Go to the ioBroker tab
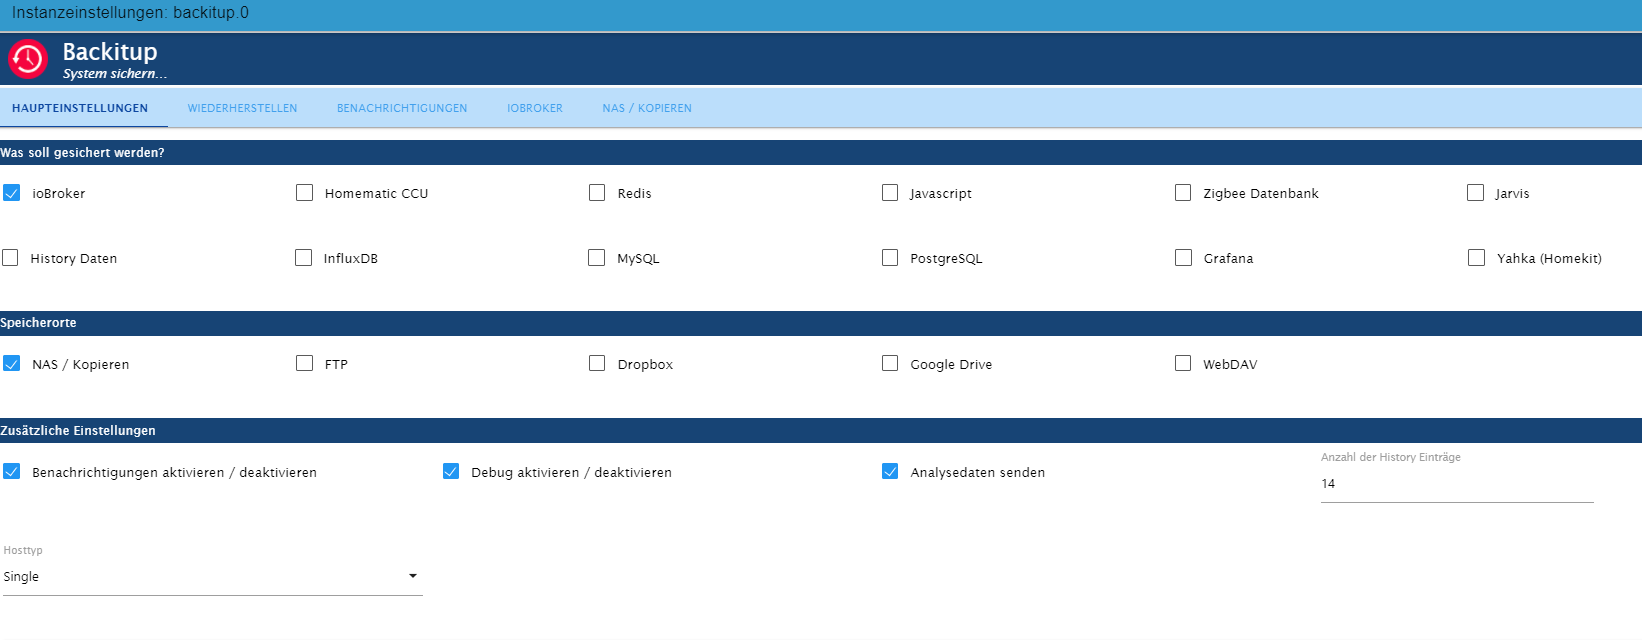Viewport: 1642px width, 640px height. pos(535,108)
